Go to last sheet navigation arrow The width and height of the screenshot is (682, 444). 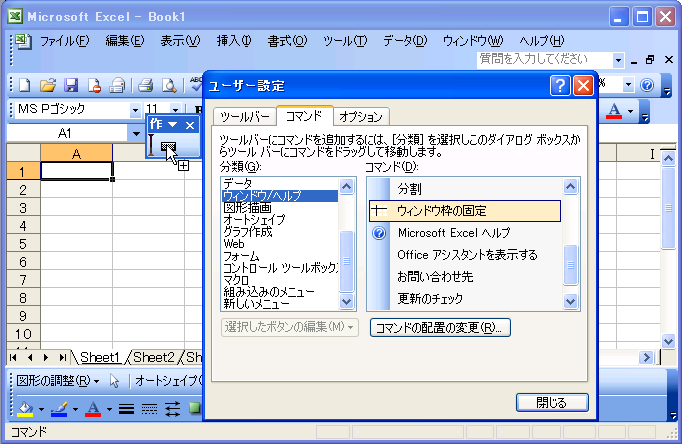click(x=63, y=357)
